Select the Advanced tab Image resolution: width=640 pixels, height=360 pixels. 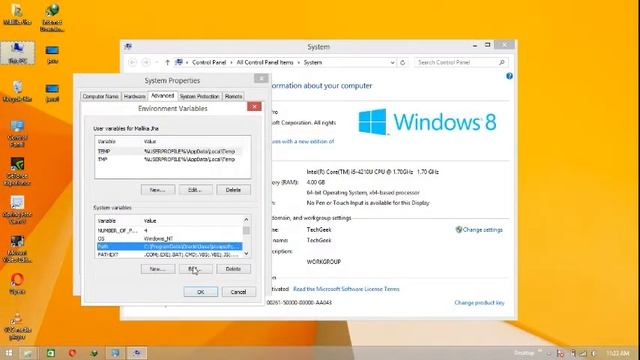point(162,96)
